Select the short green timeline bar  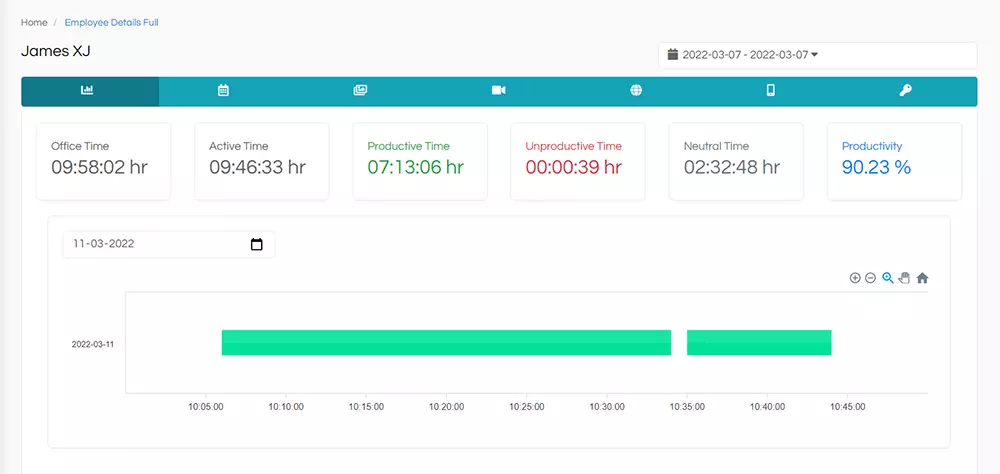(x=759, y=343)
